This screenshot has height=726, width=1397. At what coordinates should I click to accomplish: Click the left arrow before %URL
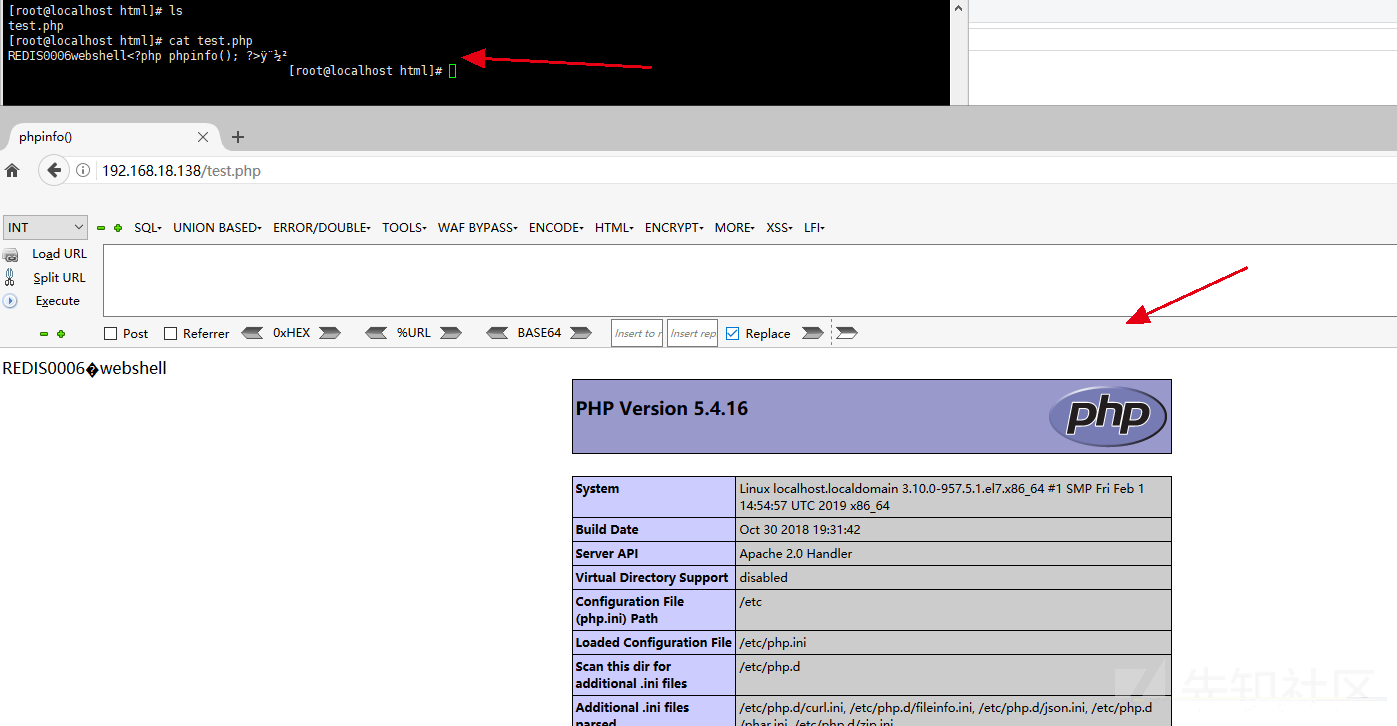(376, 333)
